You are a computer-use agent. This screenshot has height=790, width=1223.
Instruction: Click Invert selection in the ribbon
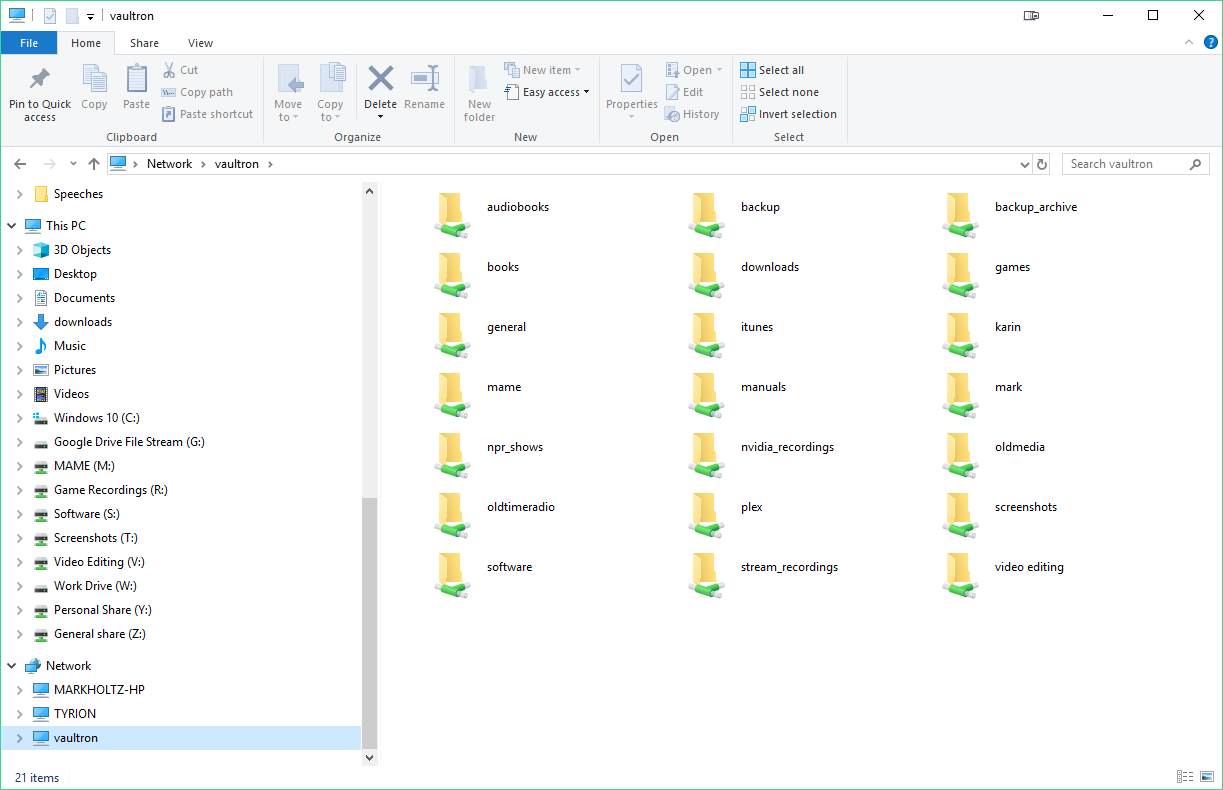788,114
